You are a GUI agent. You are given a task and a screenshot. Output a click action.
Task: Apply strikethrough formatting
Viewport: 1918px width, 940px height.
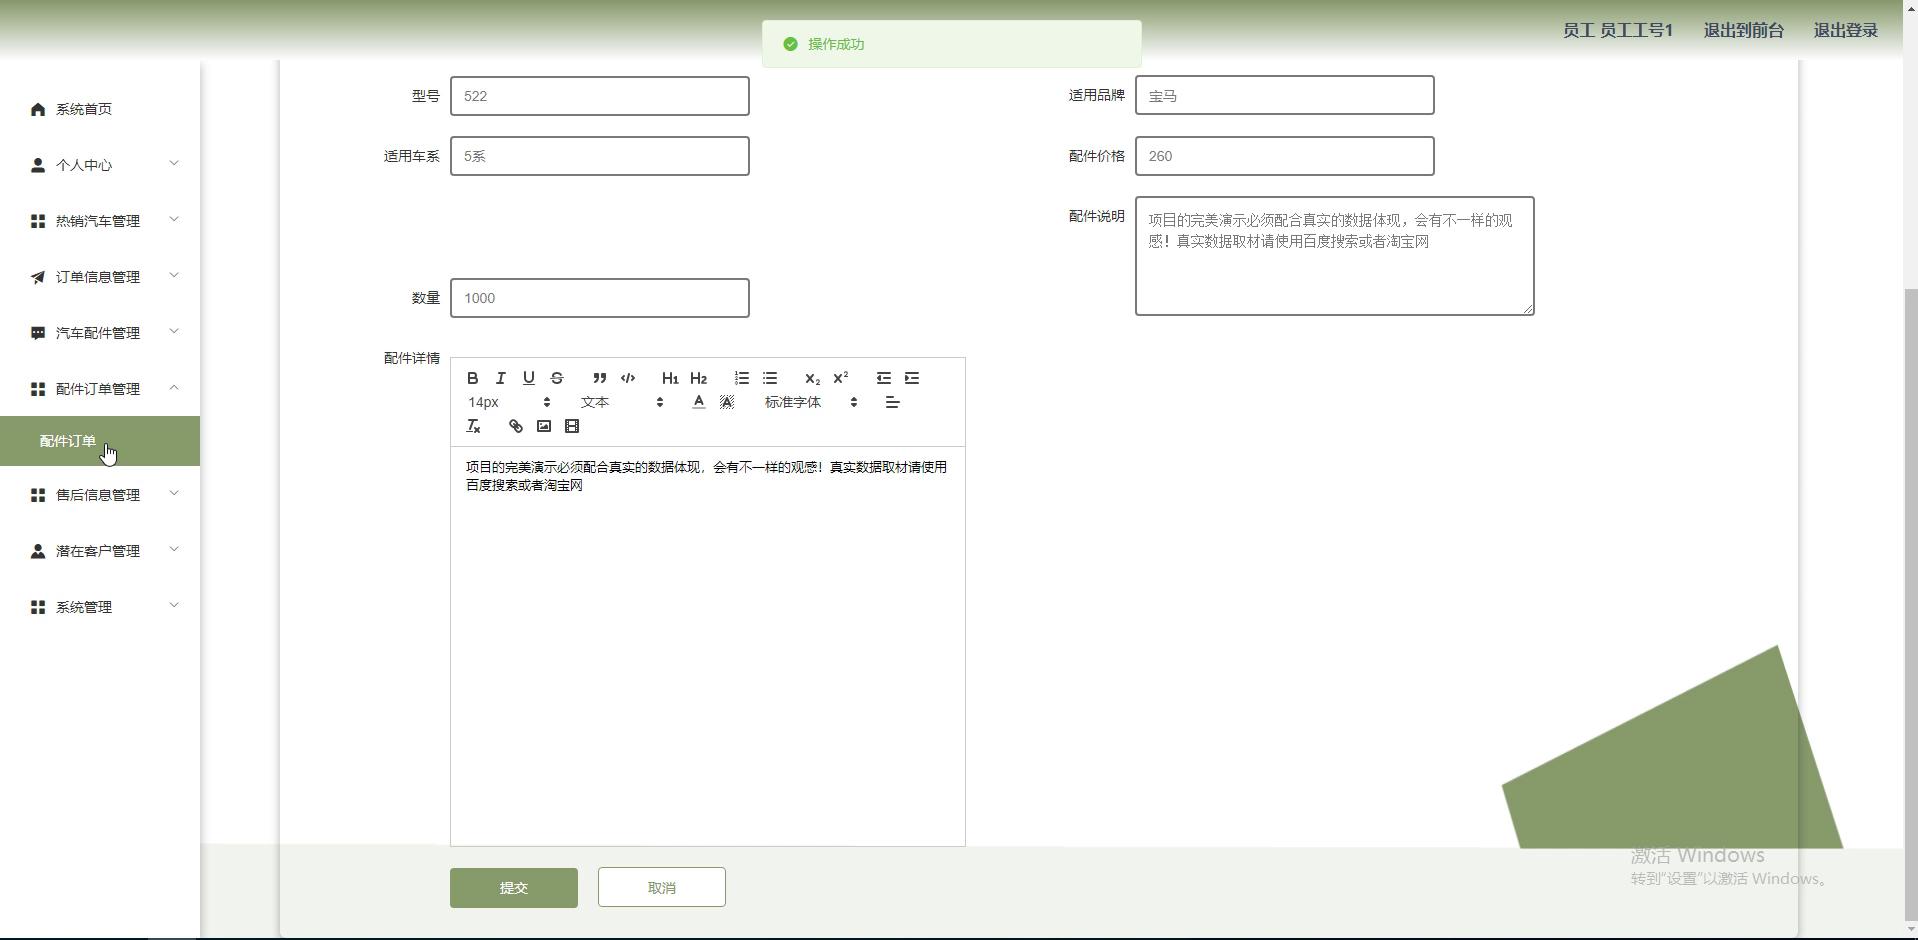[557, 378]
